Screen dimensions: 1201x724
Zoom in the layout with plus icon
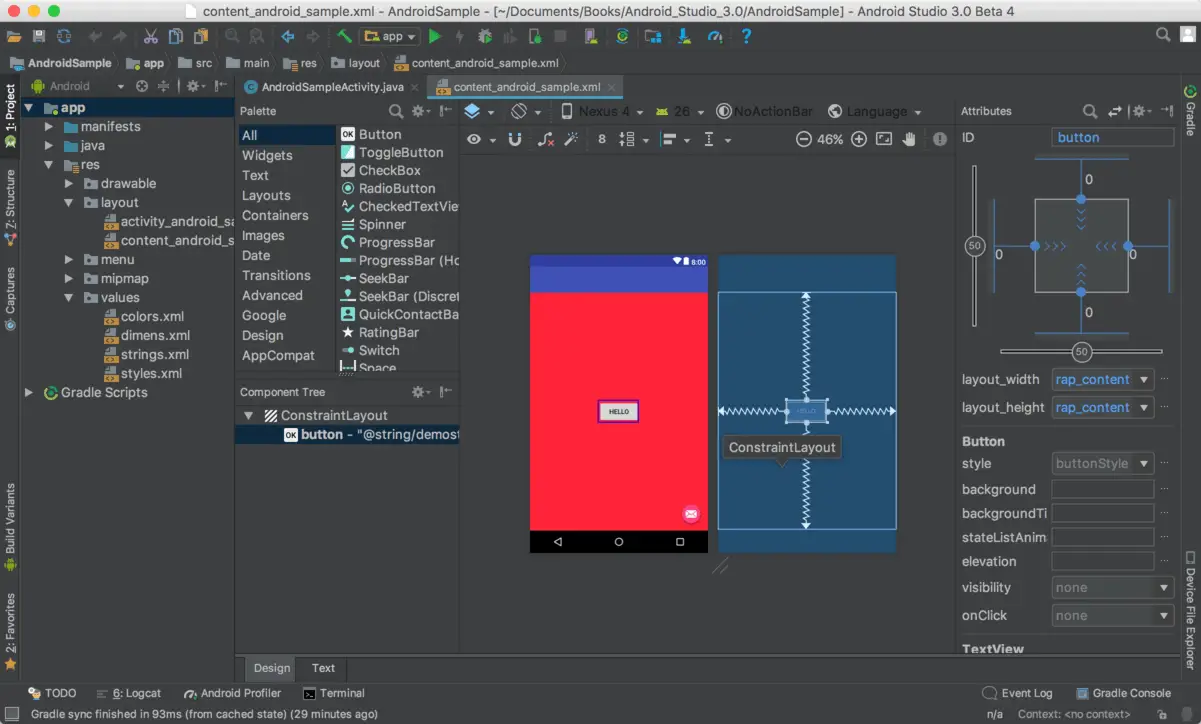point(859,140)
